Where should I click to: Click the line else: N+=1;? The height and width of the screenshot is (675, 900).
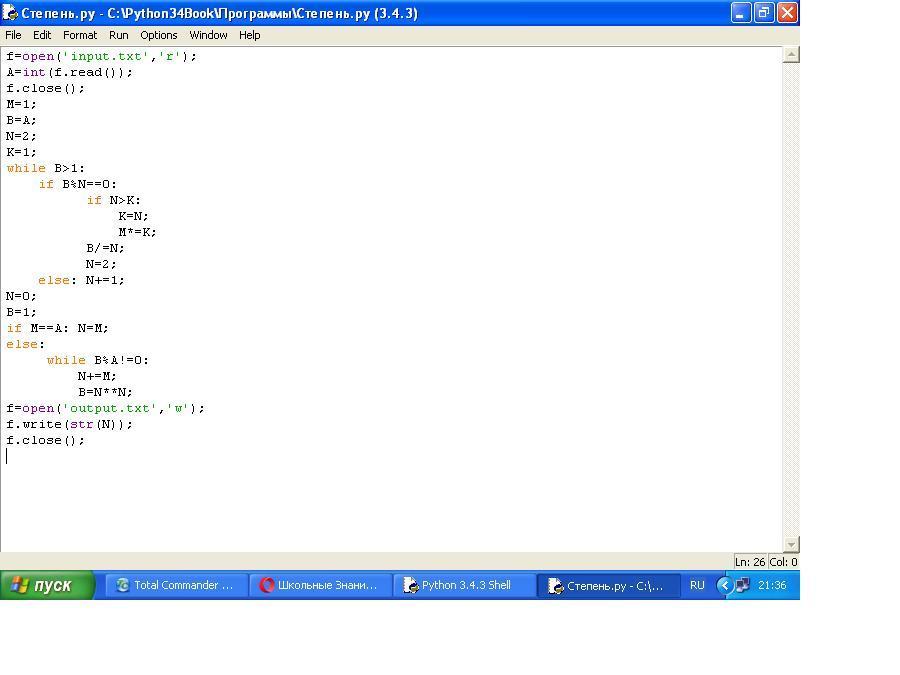(x=81, y=280)
